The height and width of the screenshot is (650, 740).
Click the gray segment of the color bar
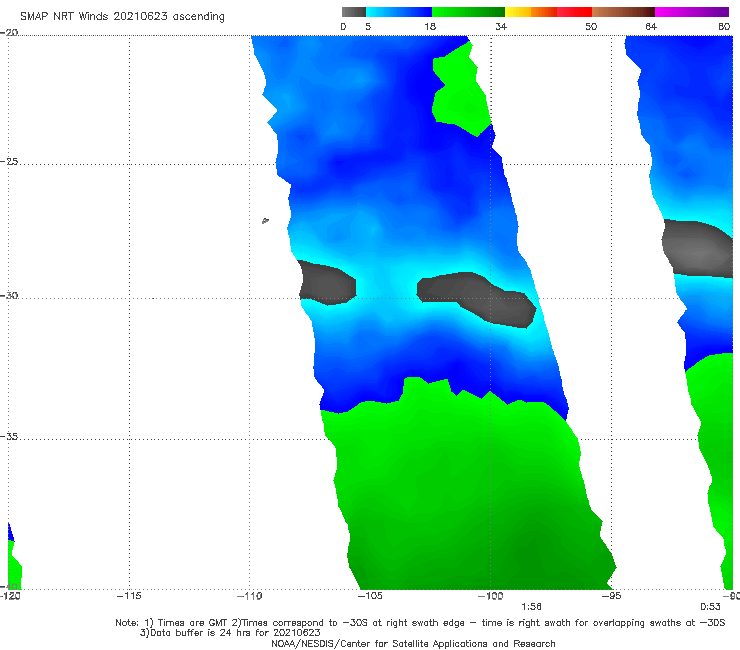click(353, 12)
